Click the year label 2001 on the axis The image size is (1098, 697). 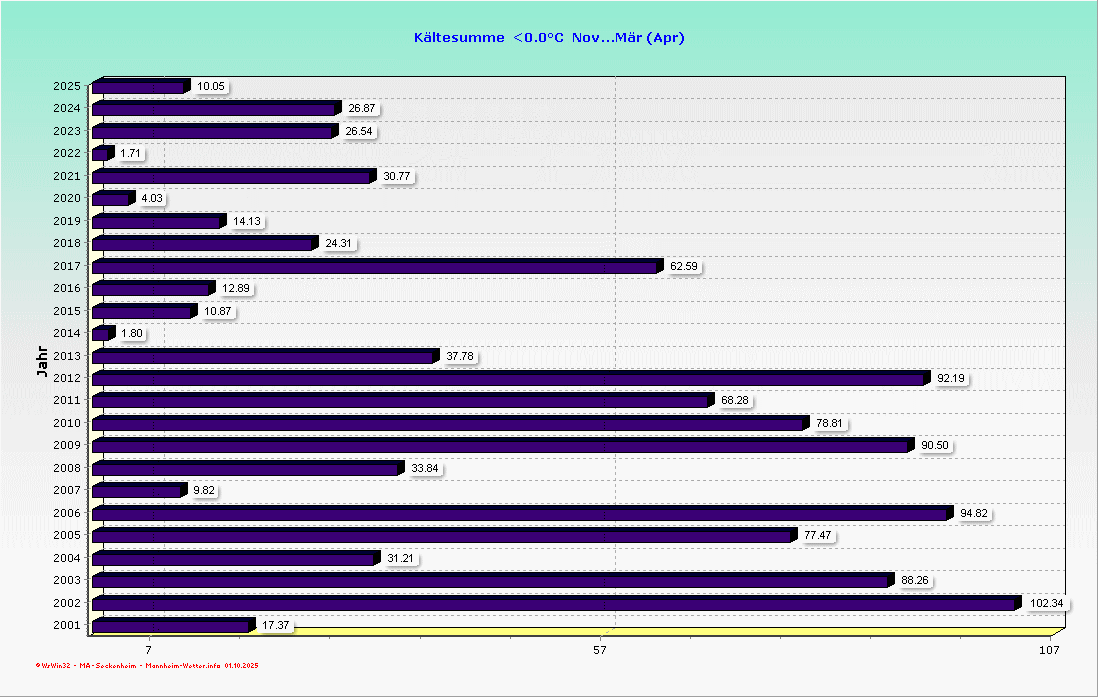coord(67,625)
